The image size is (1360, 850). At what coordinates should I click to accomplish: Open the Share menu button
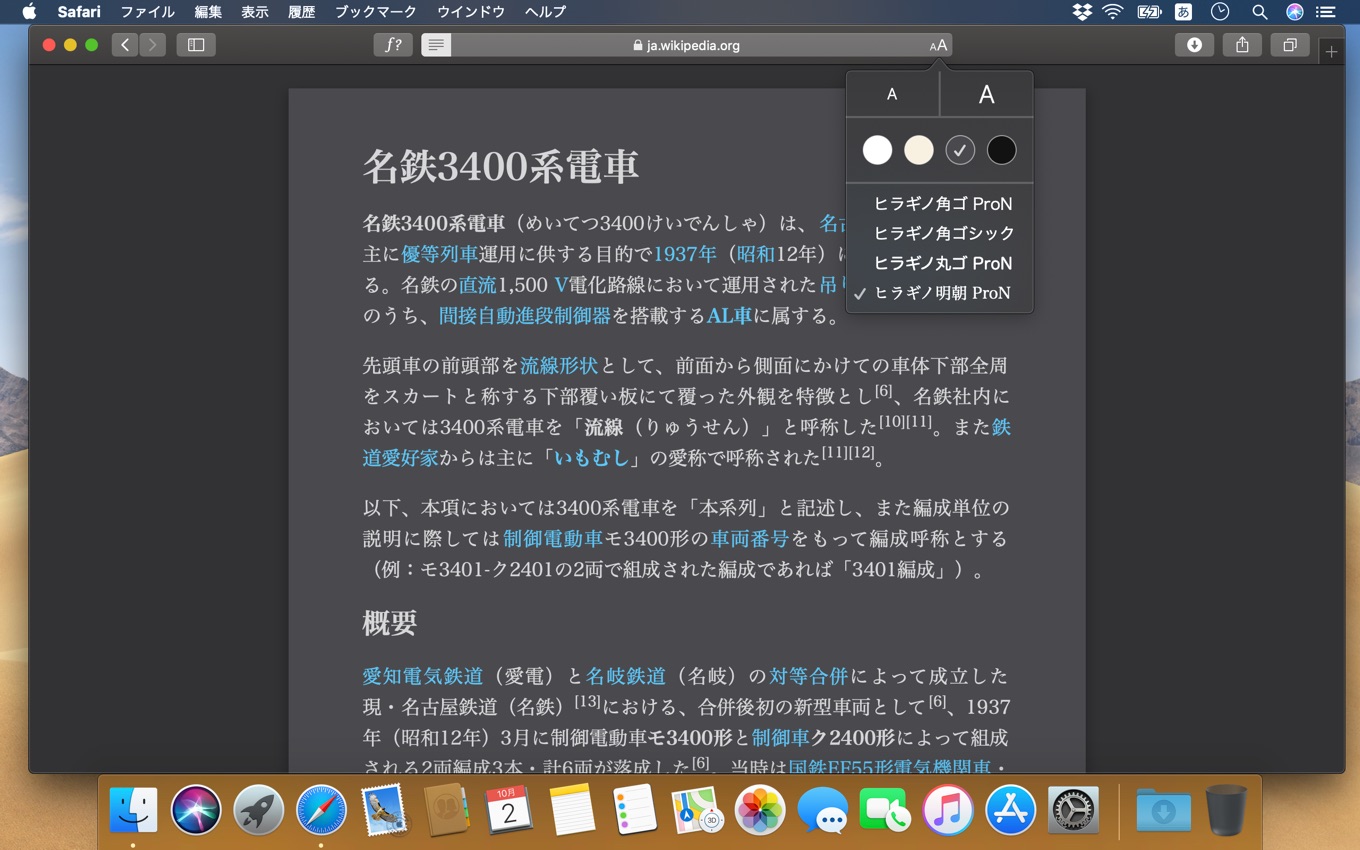pyautogui.click(x=1242, y=45)
